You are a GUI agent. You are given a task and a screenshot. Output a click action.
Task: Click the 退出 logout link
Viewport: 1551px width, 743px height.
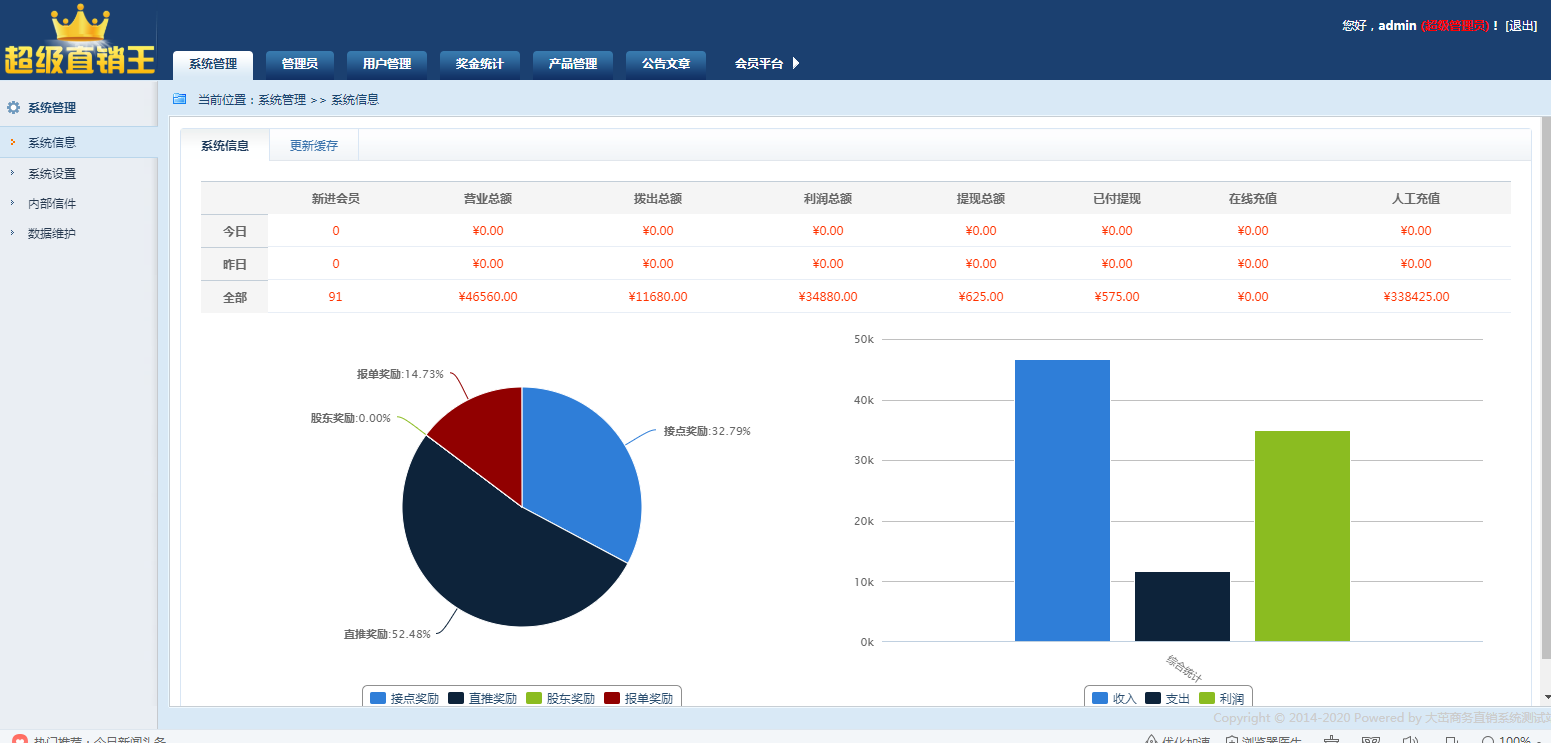point(1521,26)
